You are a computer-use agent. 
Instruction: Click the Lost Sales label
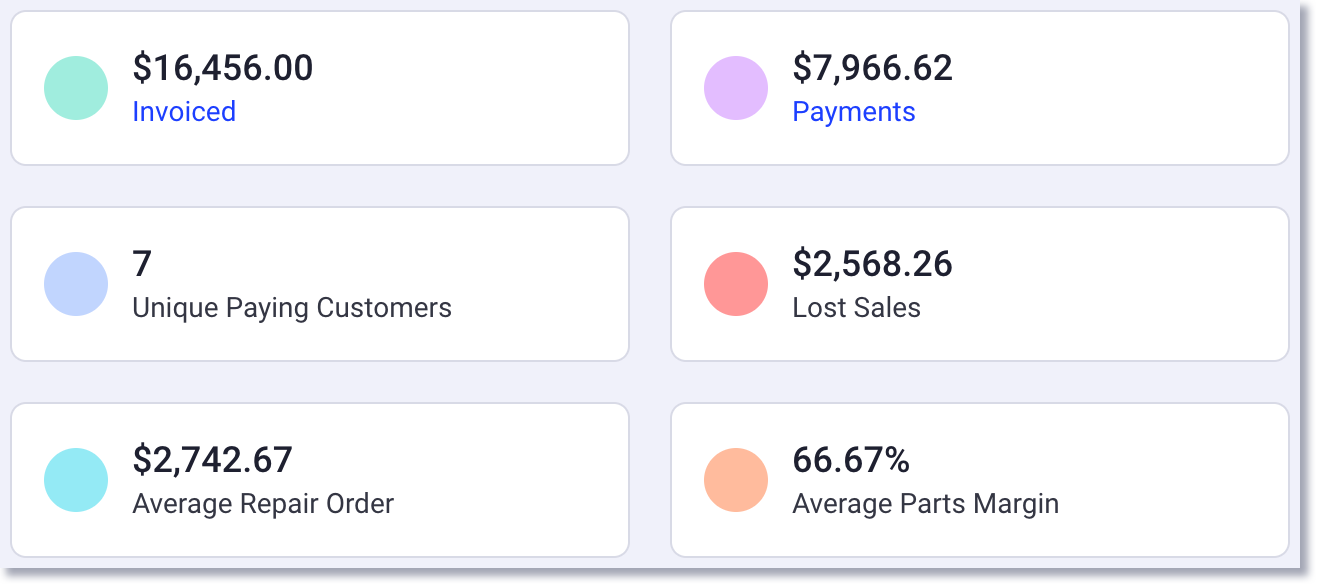[x=856, y=307]
